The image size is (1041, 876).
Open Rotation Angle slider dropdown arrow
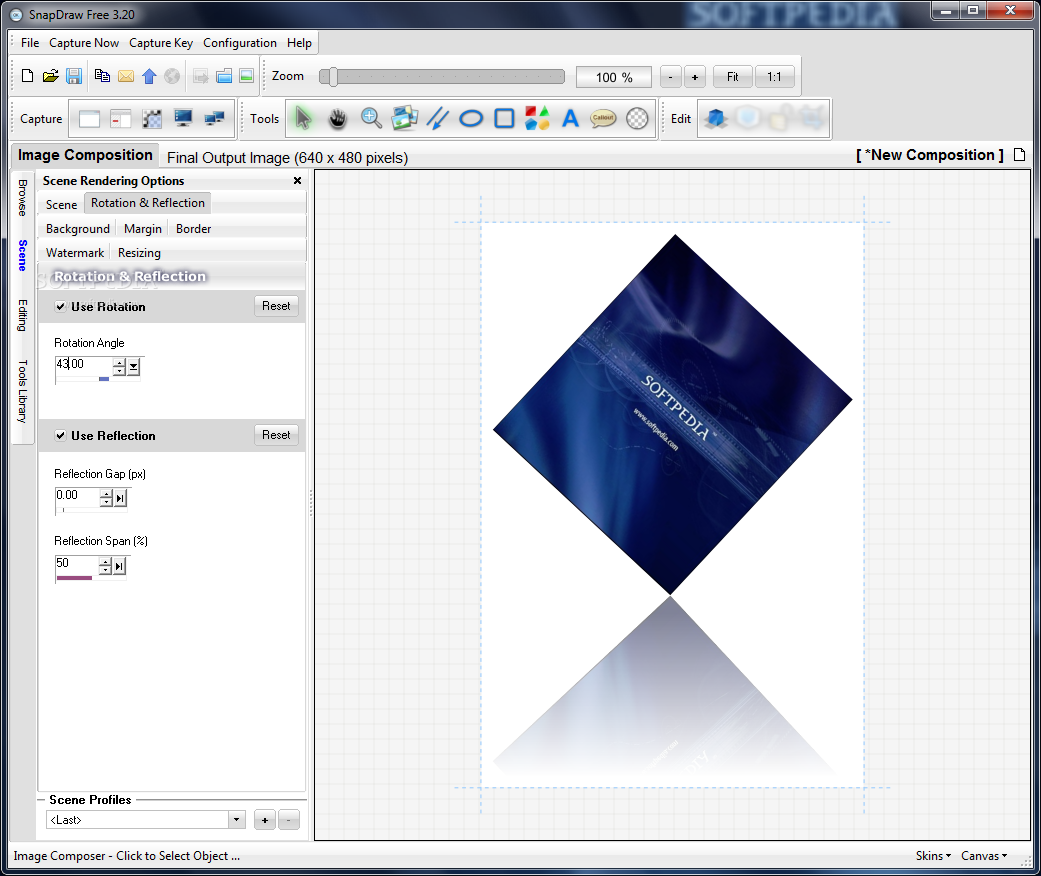pos(134,366)
